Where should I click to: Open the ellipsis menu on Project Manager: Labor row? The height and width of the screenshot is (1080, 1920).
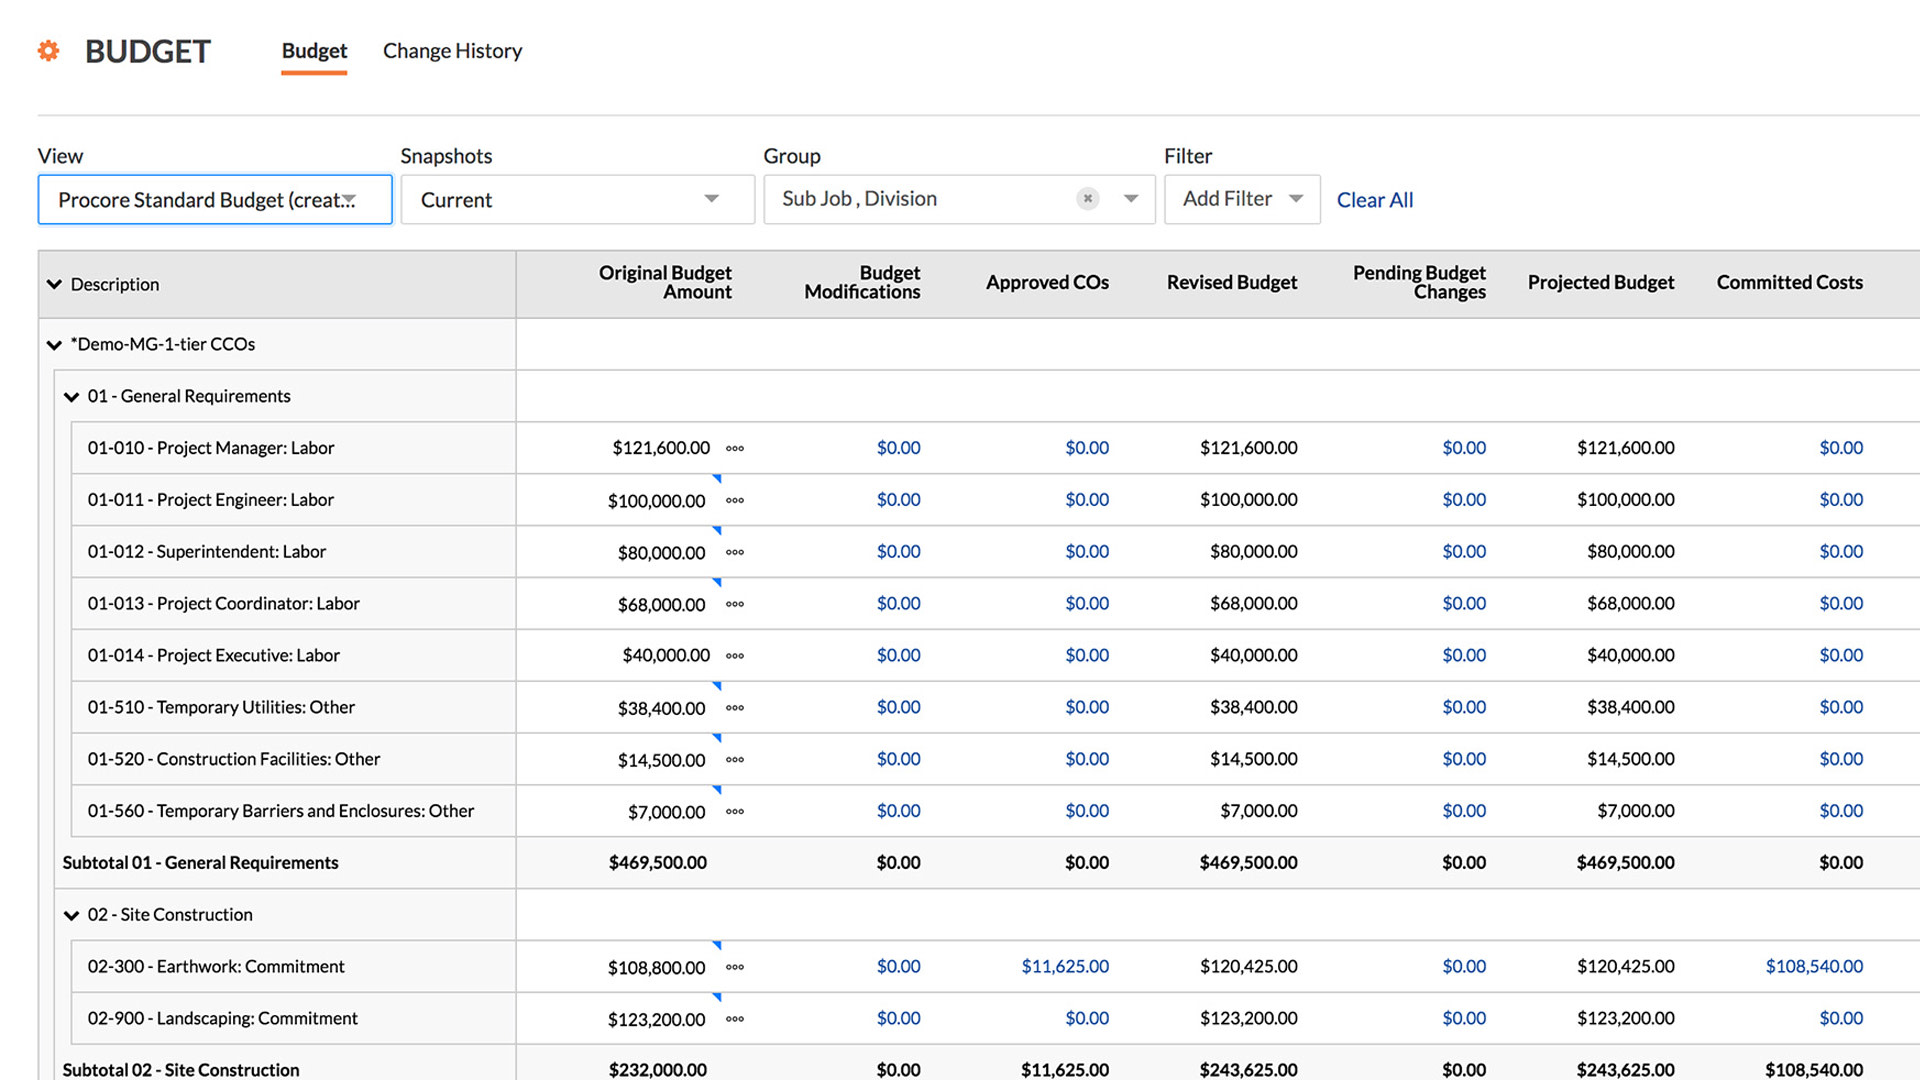735,449
